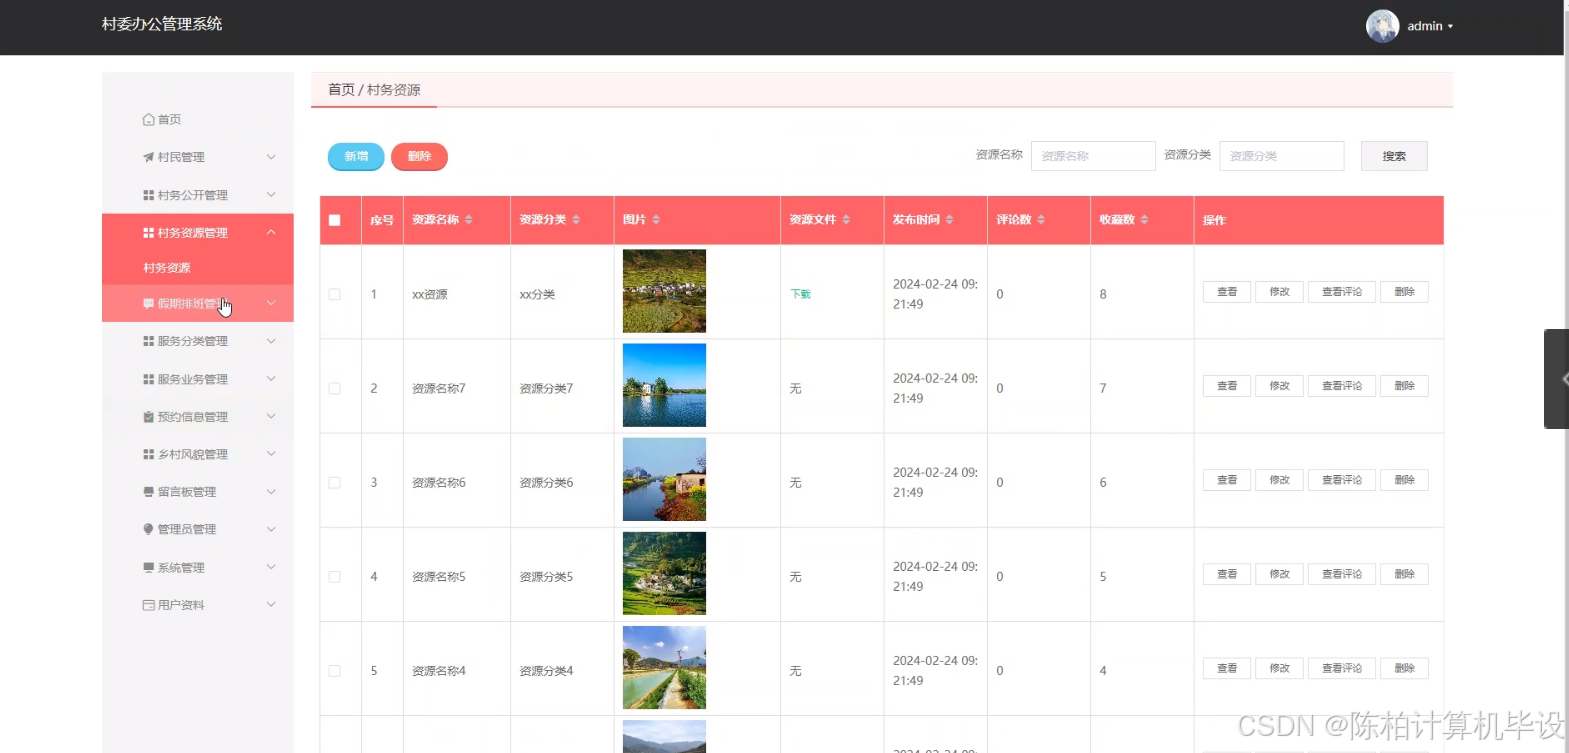Image resolution: width=1569 pixels, height=753 pixels.
Task: Check the row for xx资源
Action: coord(335,294)
